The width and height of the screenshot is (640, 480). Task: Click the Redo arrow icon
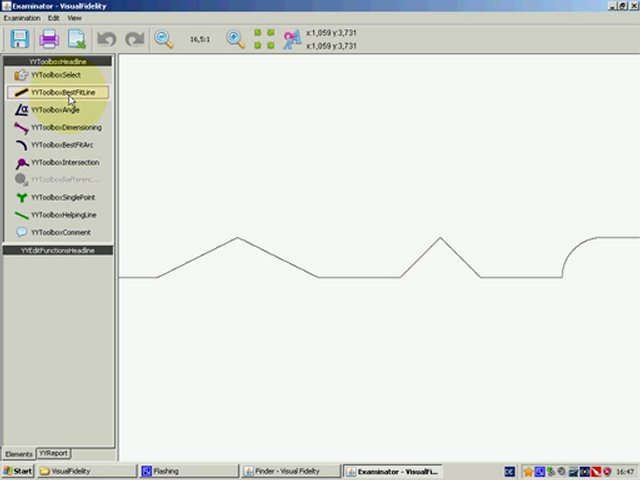click(x=133, y=39)
